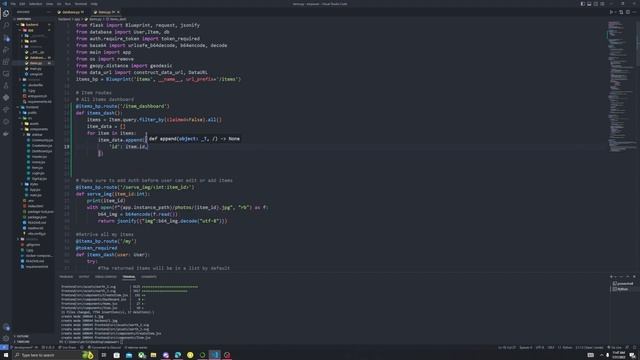Open the Edit menu
This screenshot has height=360, width=640.
22,4
